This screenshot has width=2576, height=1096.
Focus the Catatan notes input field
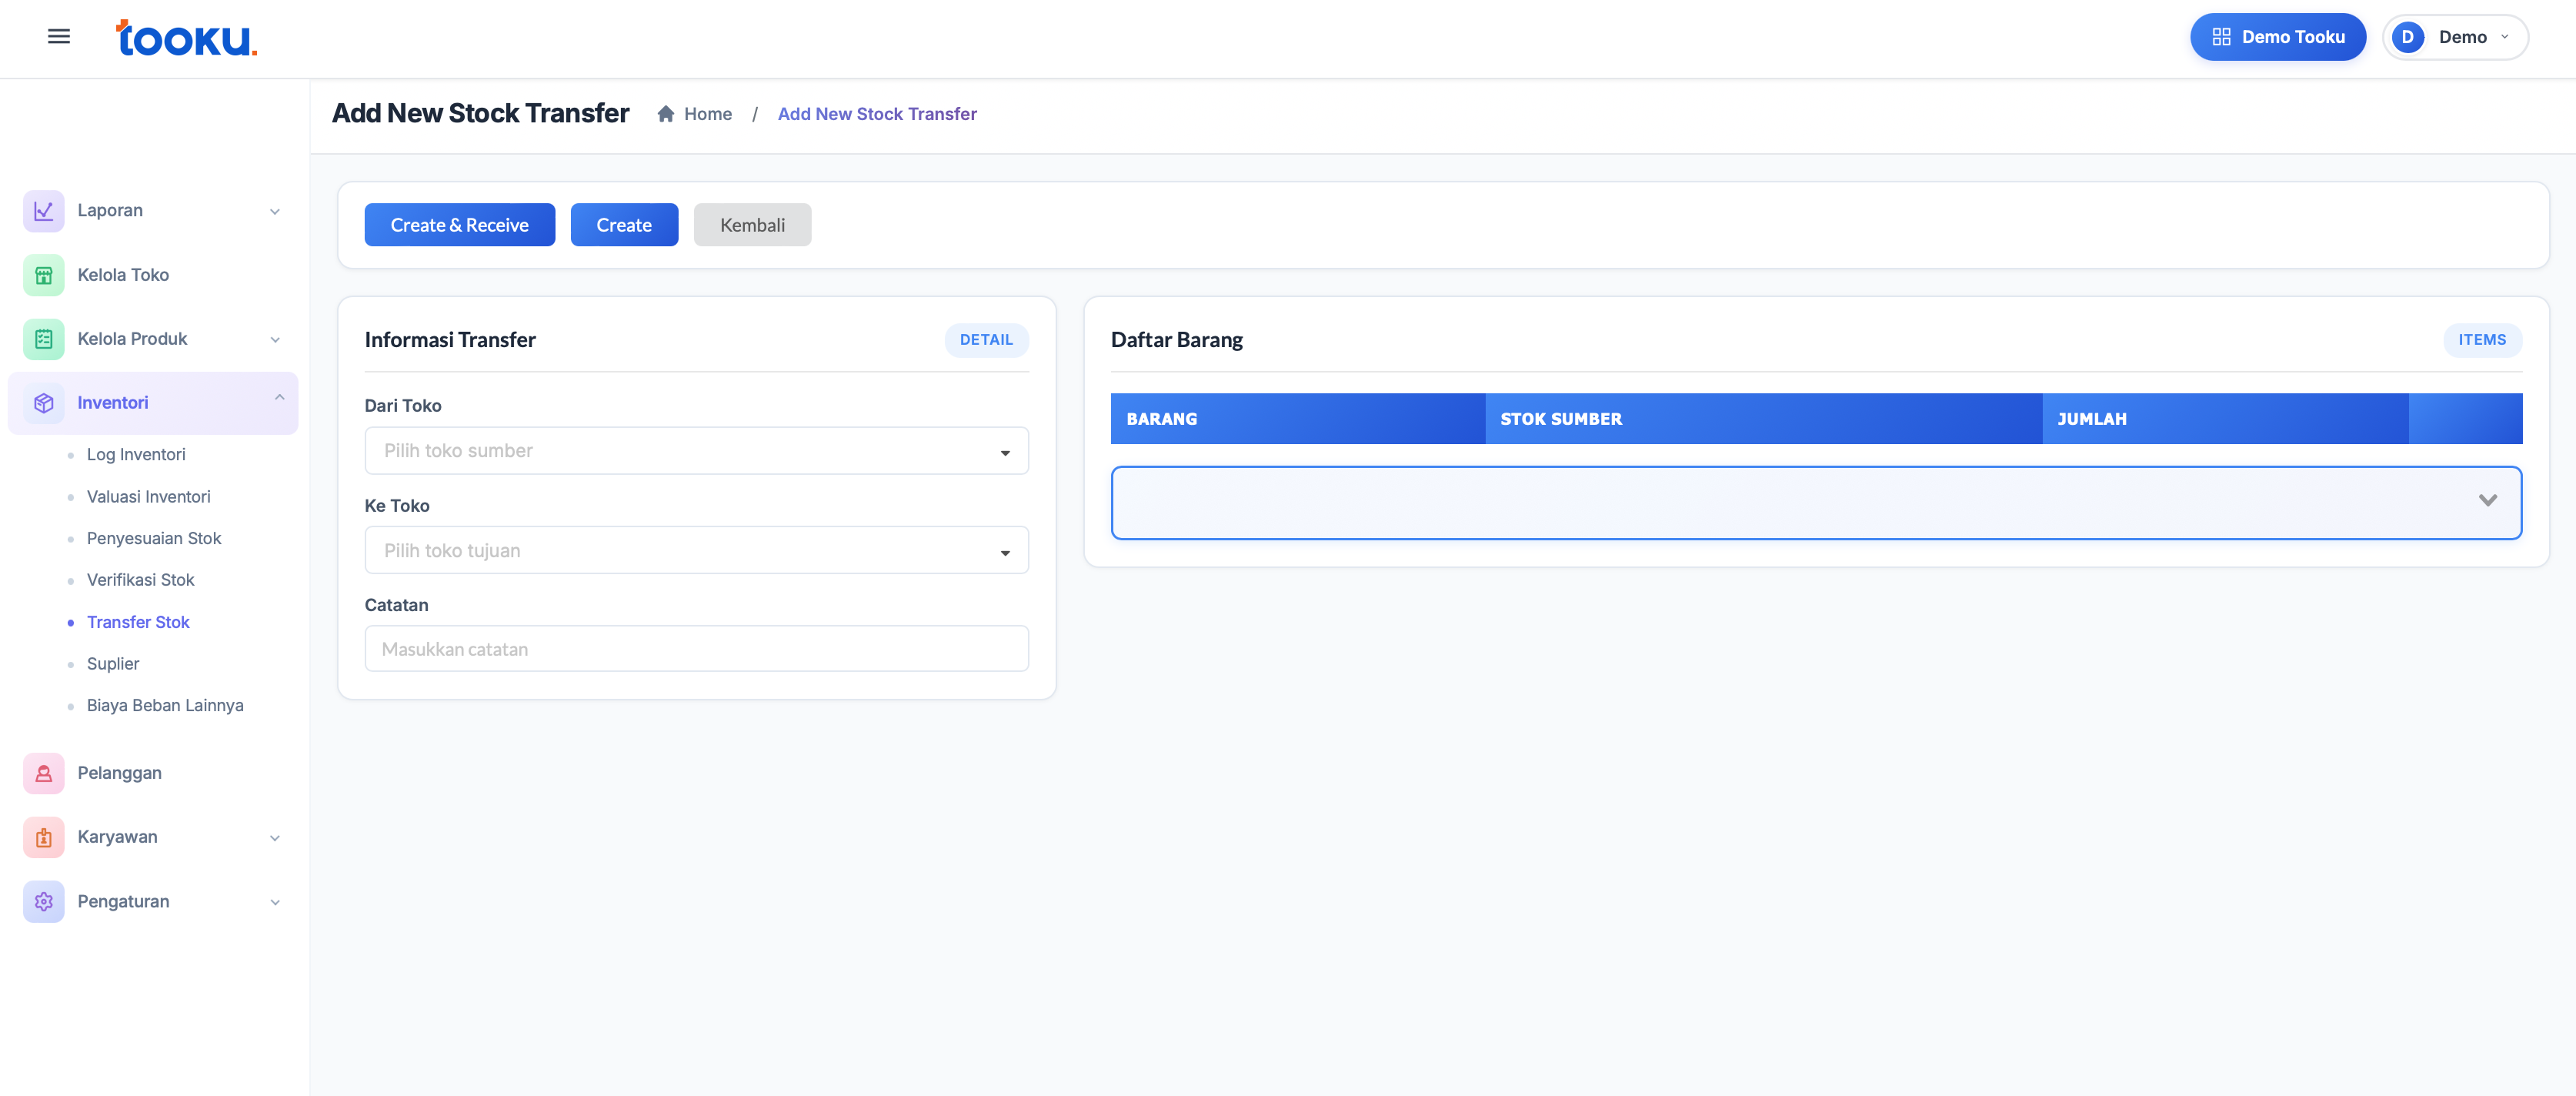pos(696,649)
